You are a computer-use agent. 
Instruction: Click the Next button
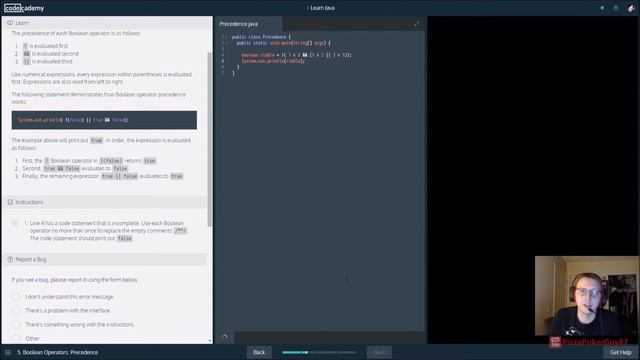[x=379, y=352]
